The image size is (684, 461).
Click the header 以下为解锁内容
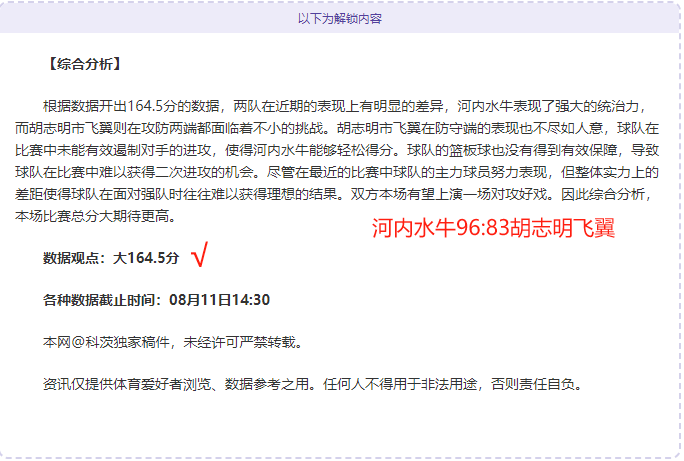coord(340,19)
